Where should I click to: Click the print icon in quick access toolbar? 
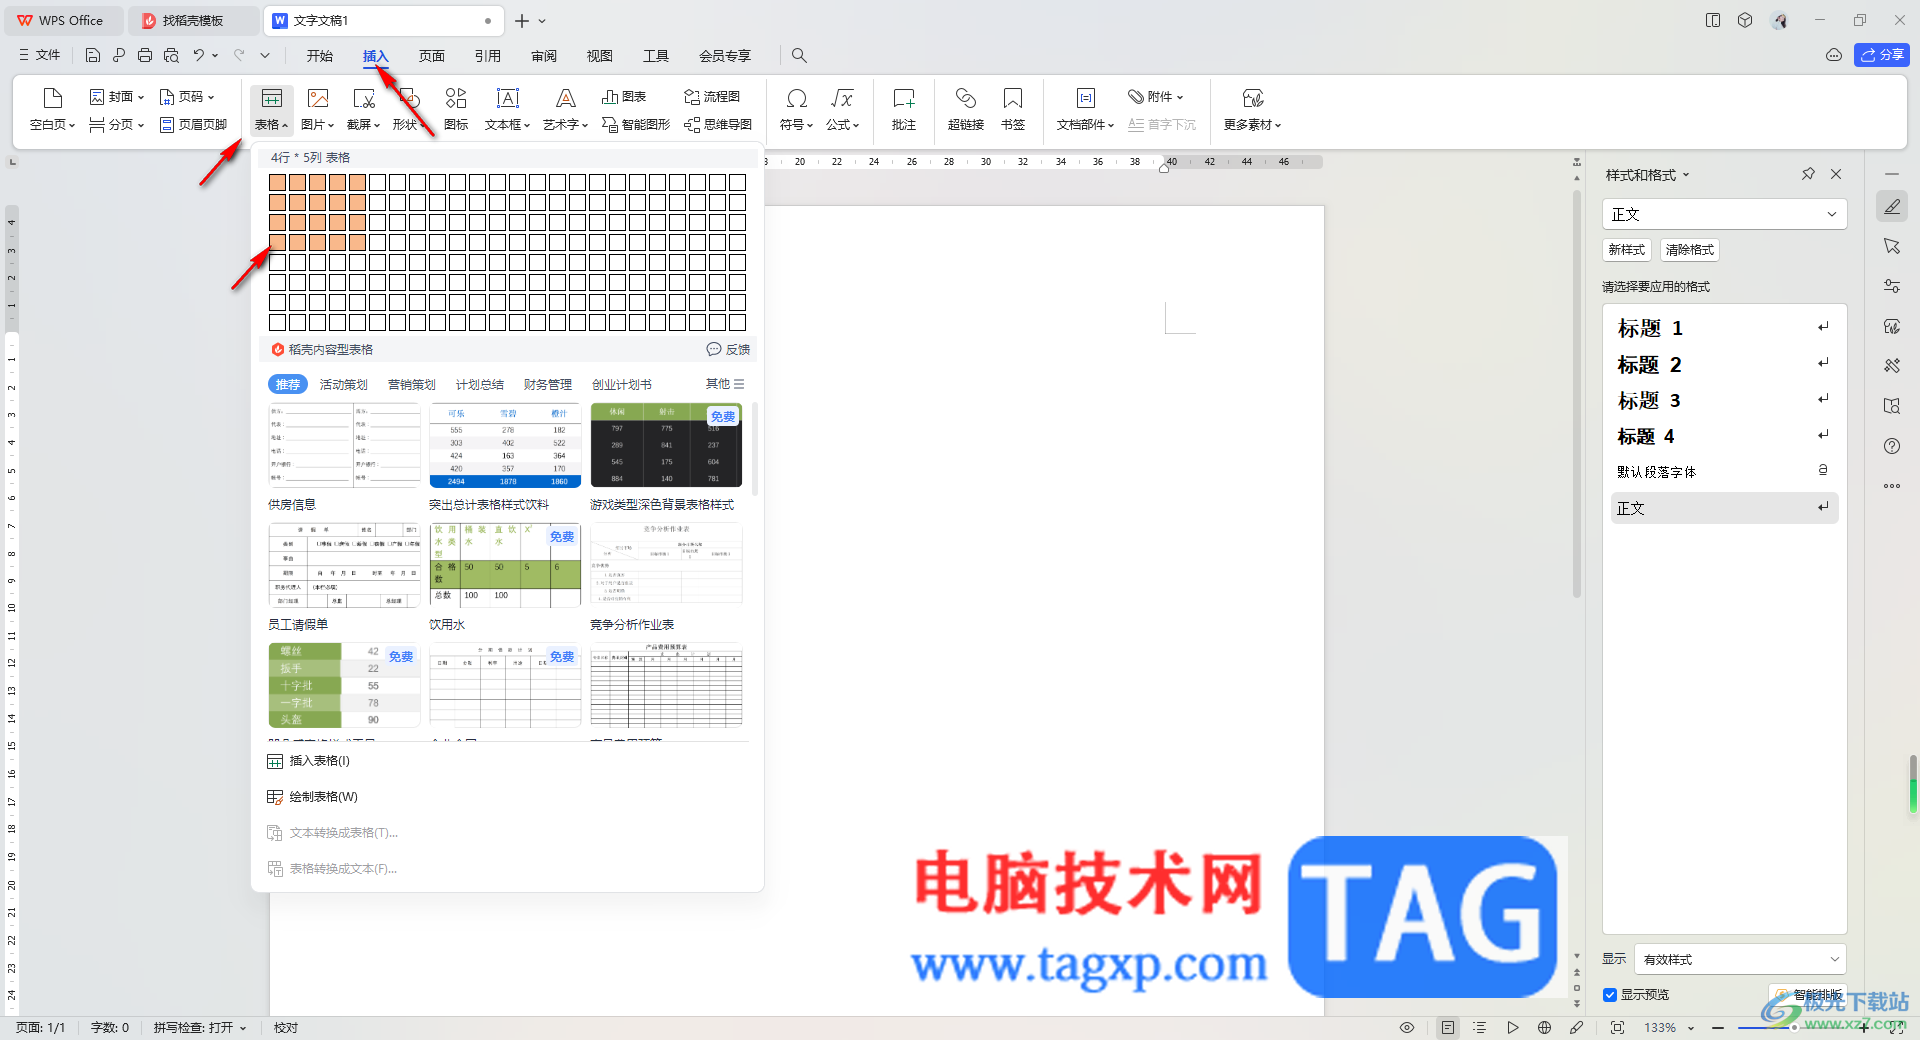[x=145, y=56]
